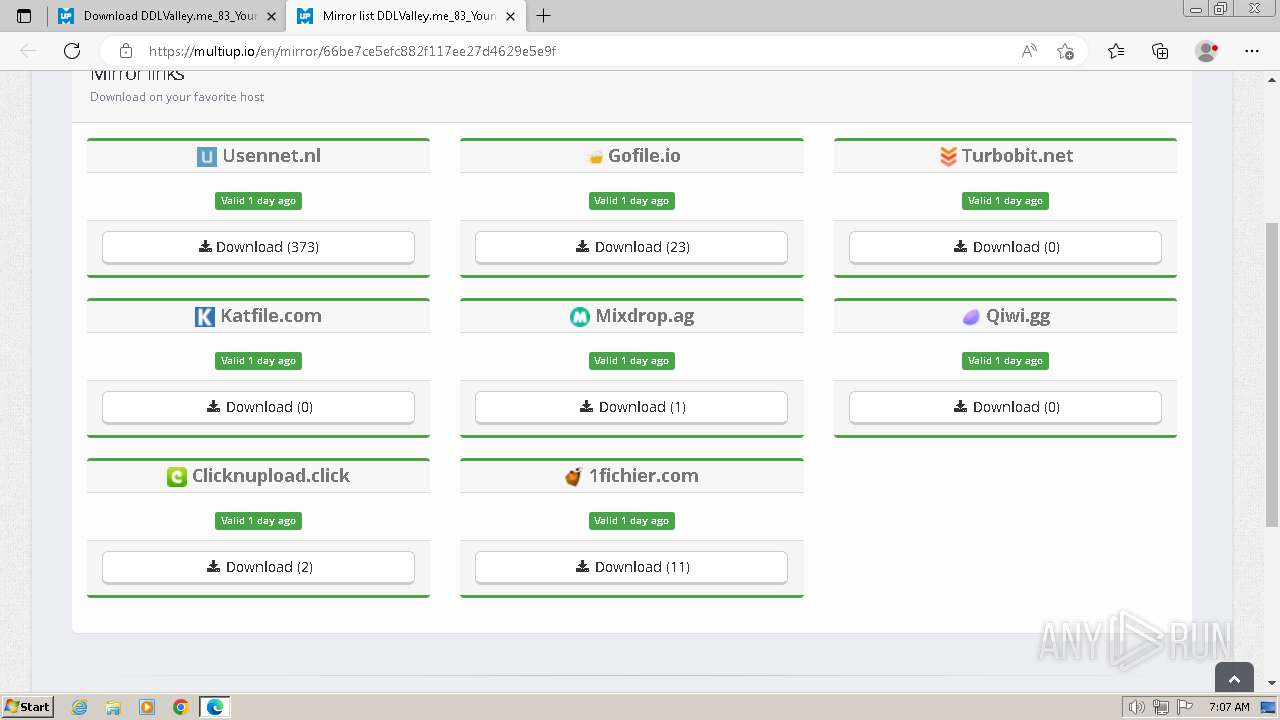This screenshot has height=720, width=1280.
Task: Refresh the current page
Action: tap(72, 51)
